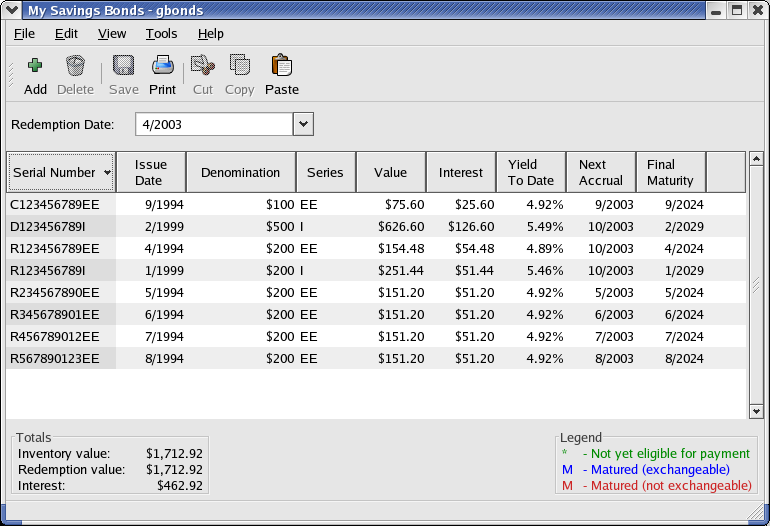The height and width of the screenshot is (526, 770).
Task: Click the Inventory value total $1,712.92
Action: pos(174,453)
